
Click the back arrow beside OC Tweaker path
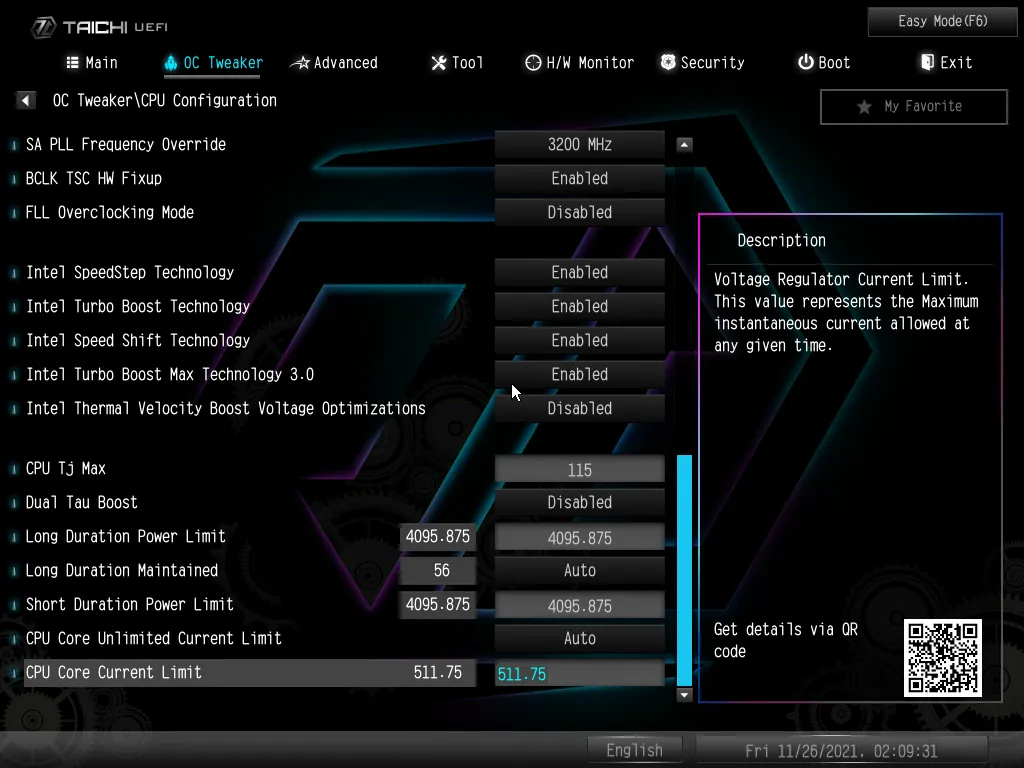tap(25, 101)
